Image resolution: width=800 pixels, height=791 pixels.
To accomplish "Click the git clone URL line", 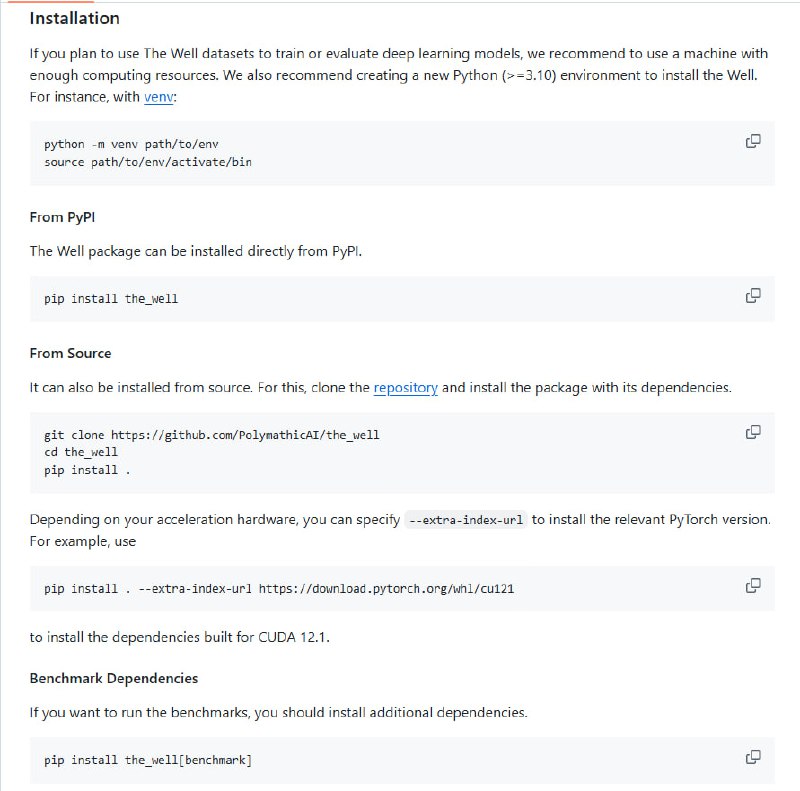I will click(212, 435).
